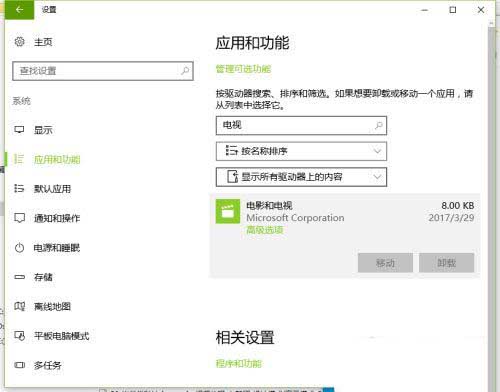The height and width of the screenshot is (392, 500).
Task: Click the back arrow in title bar
Action: tap(19, 10)
